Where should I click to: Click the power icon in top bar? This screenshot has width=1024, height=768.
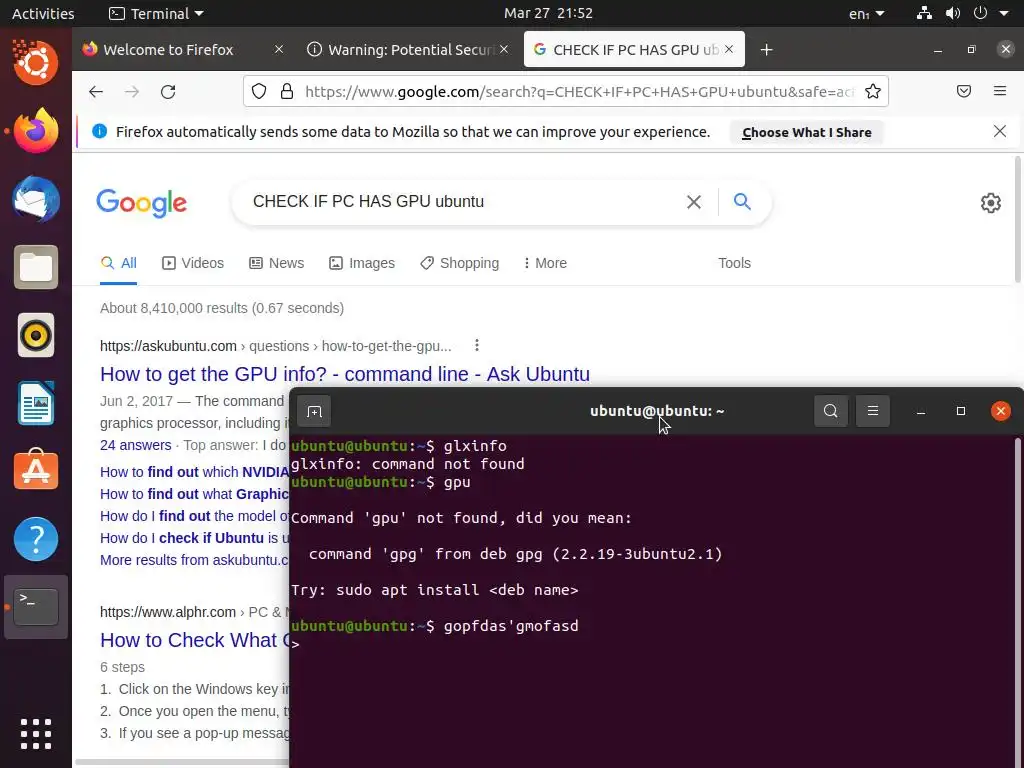click(x=980, y=13)
